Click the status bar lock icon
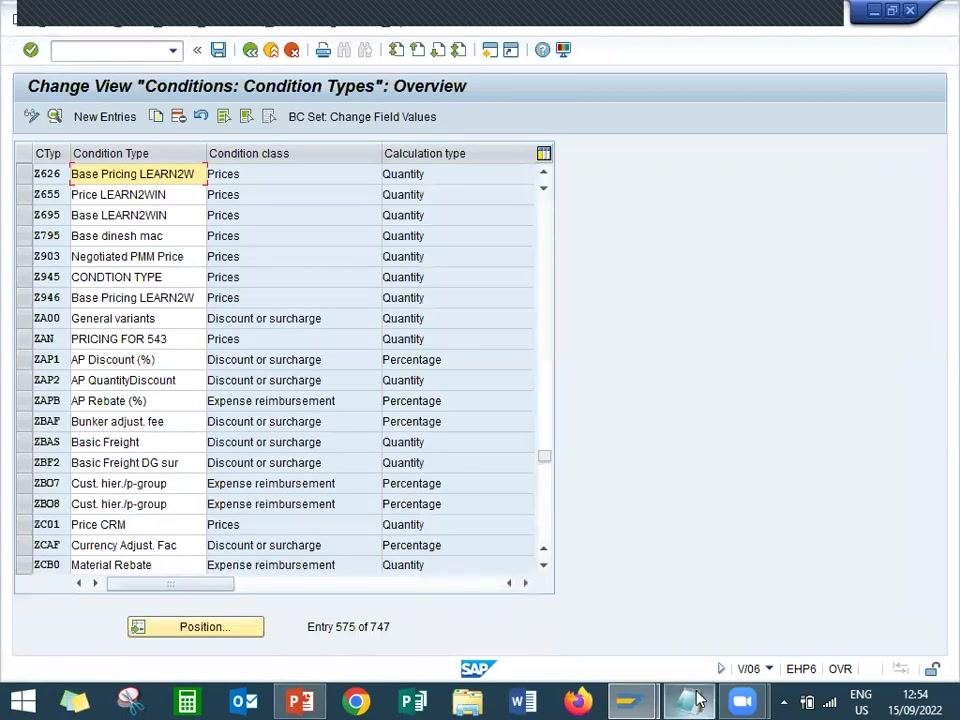This screenshot has width=960, height=720. click(x=932, y=669)
